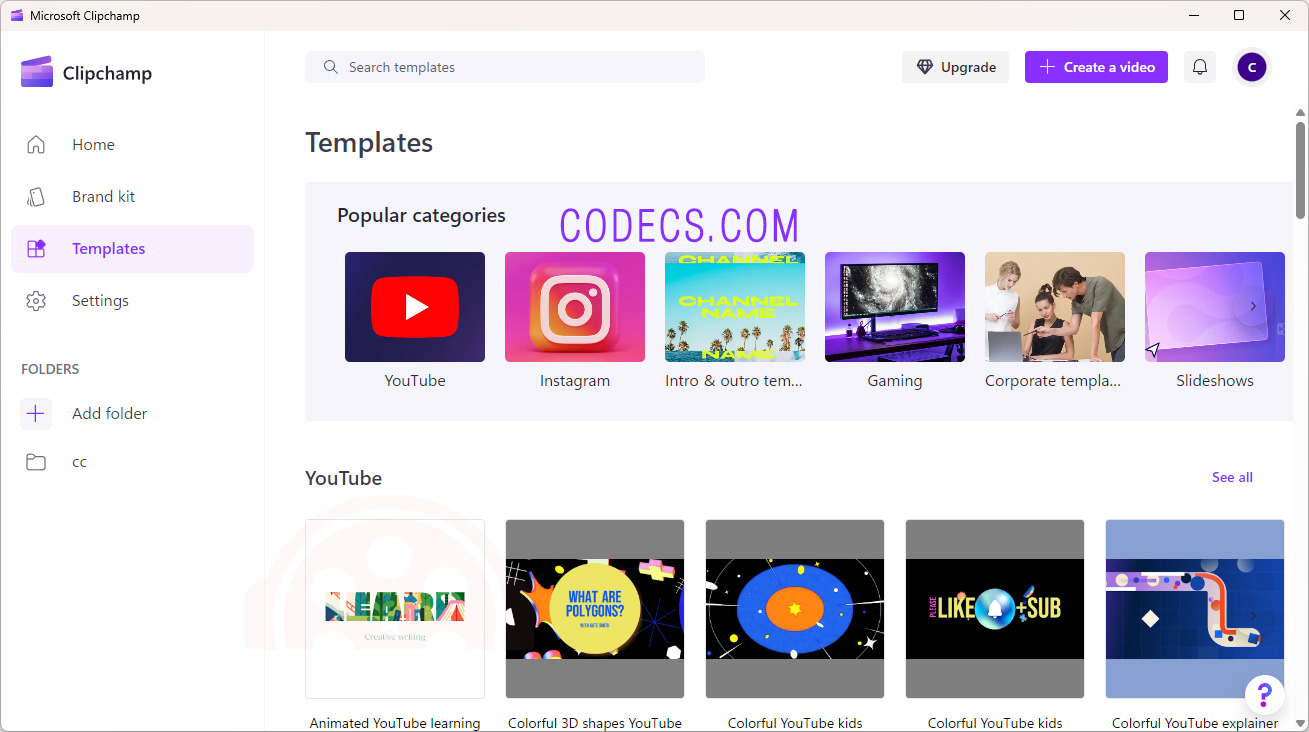1309x732 pixels.
Task: Focus the Search templates field
Action: pos(505,67)
